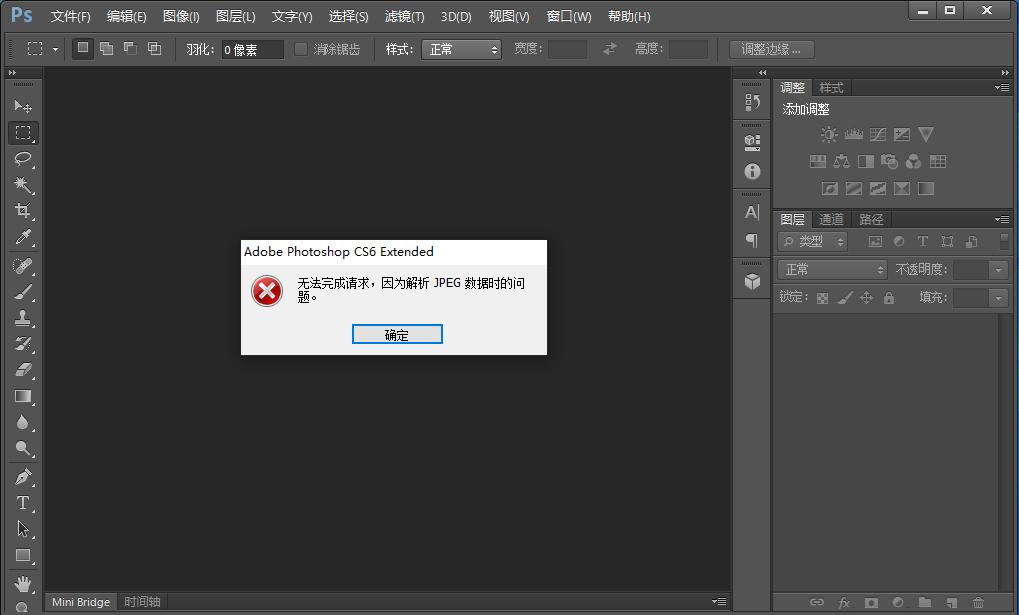Select the Clone Stamp tool
This screenshot has height=615, width=1019.
pos(23,318)
